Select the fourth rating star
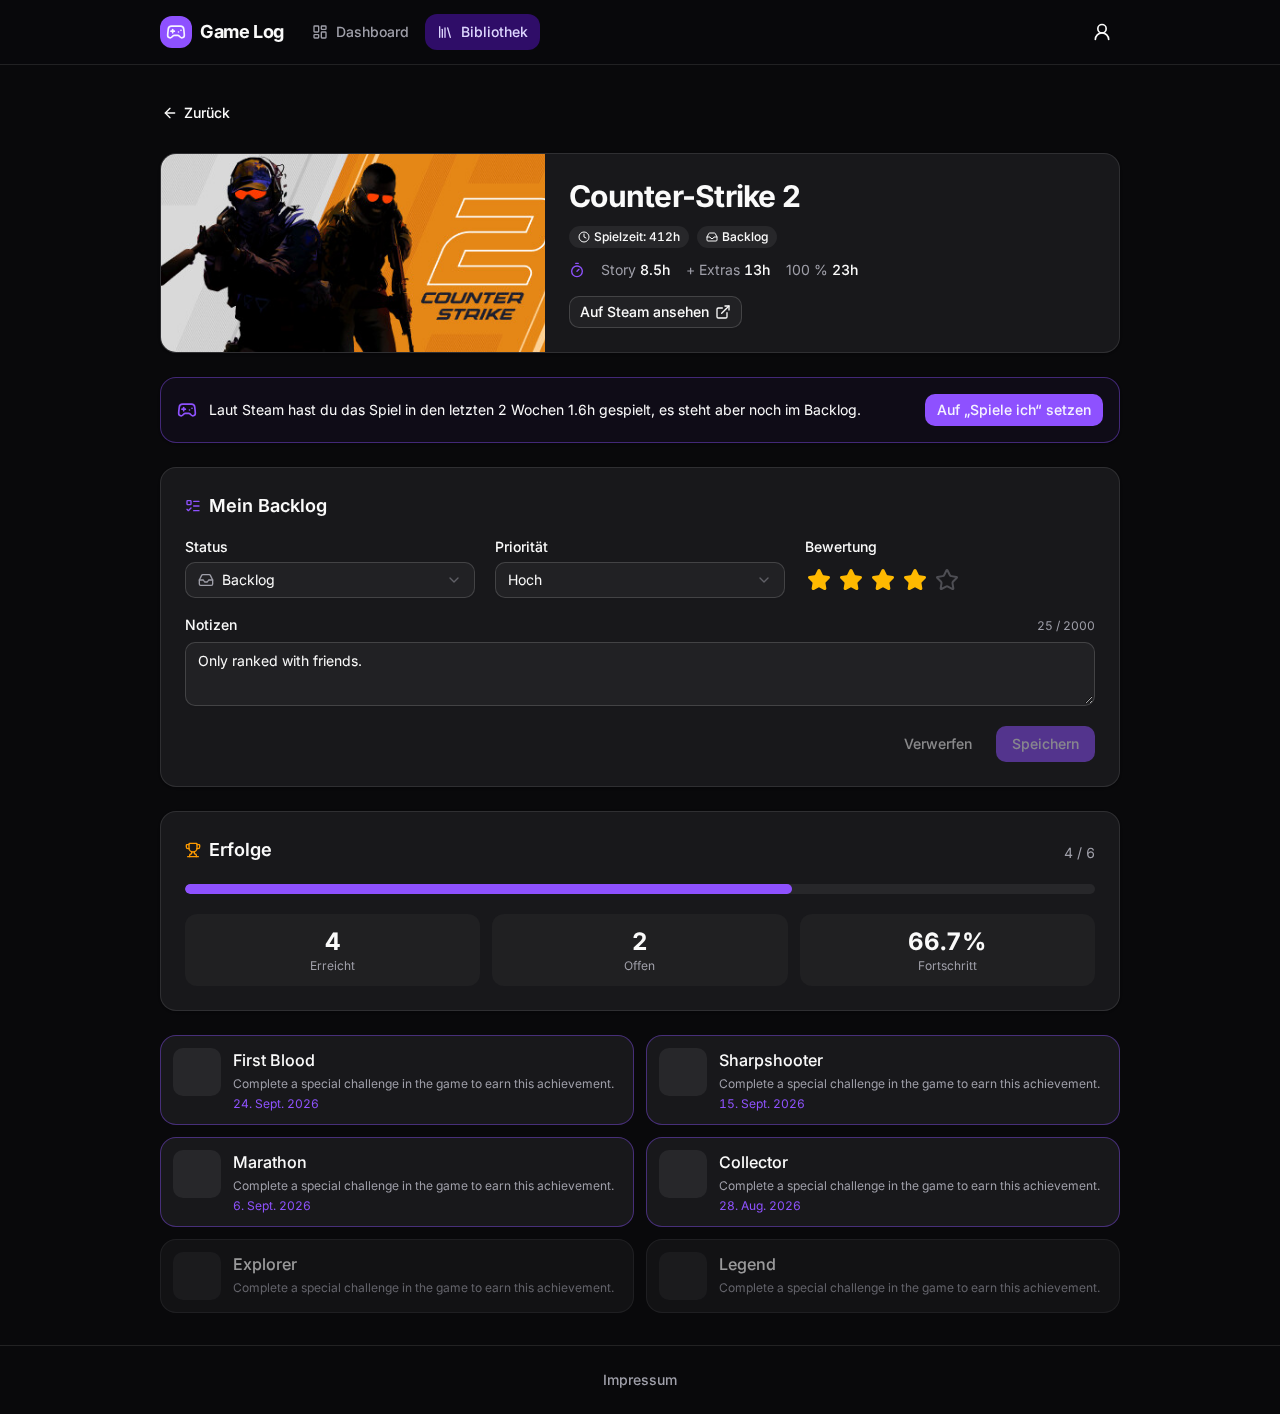The width and height of the screenshot is (1280, 1414). 915,580
